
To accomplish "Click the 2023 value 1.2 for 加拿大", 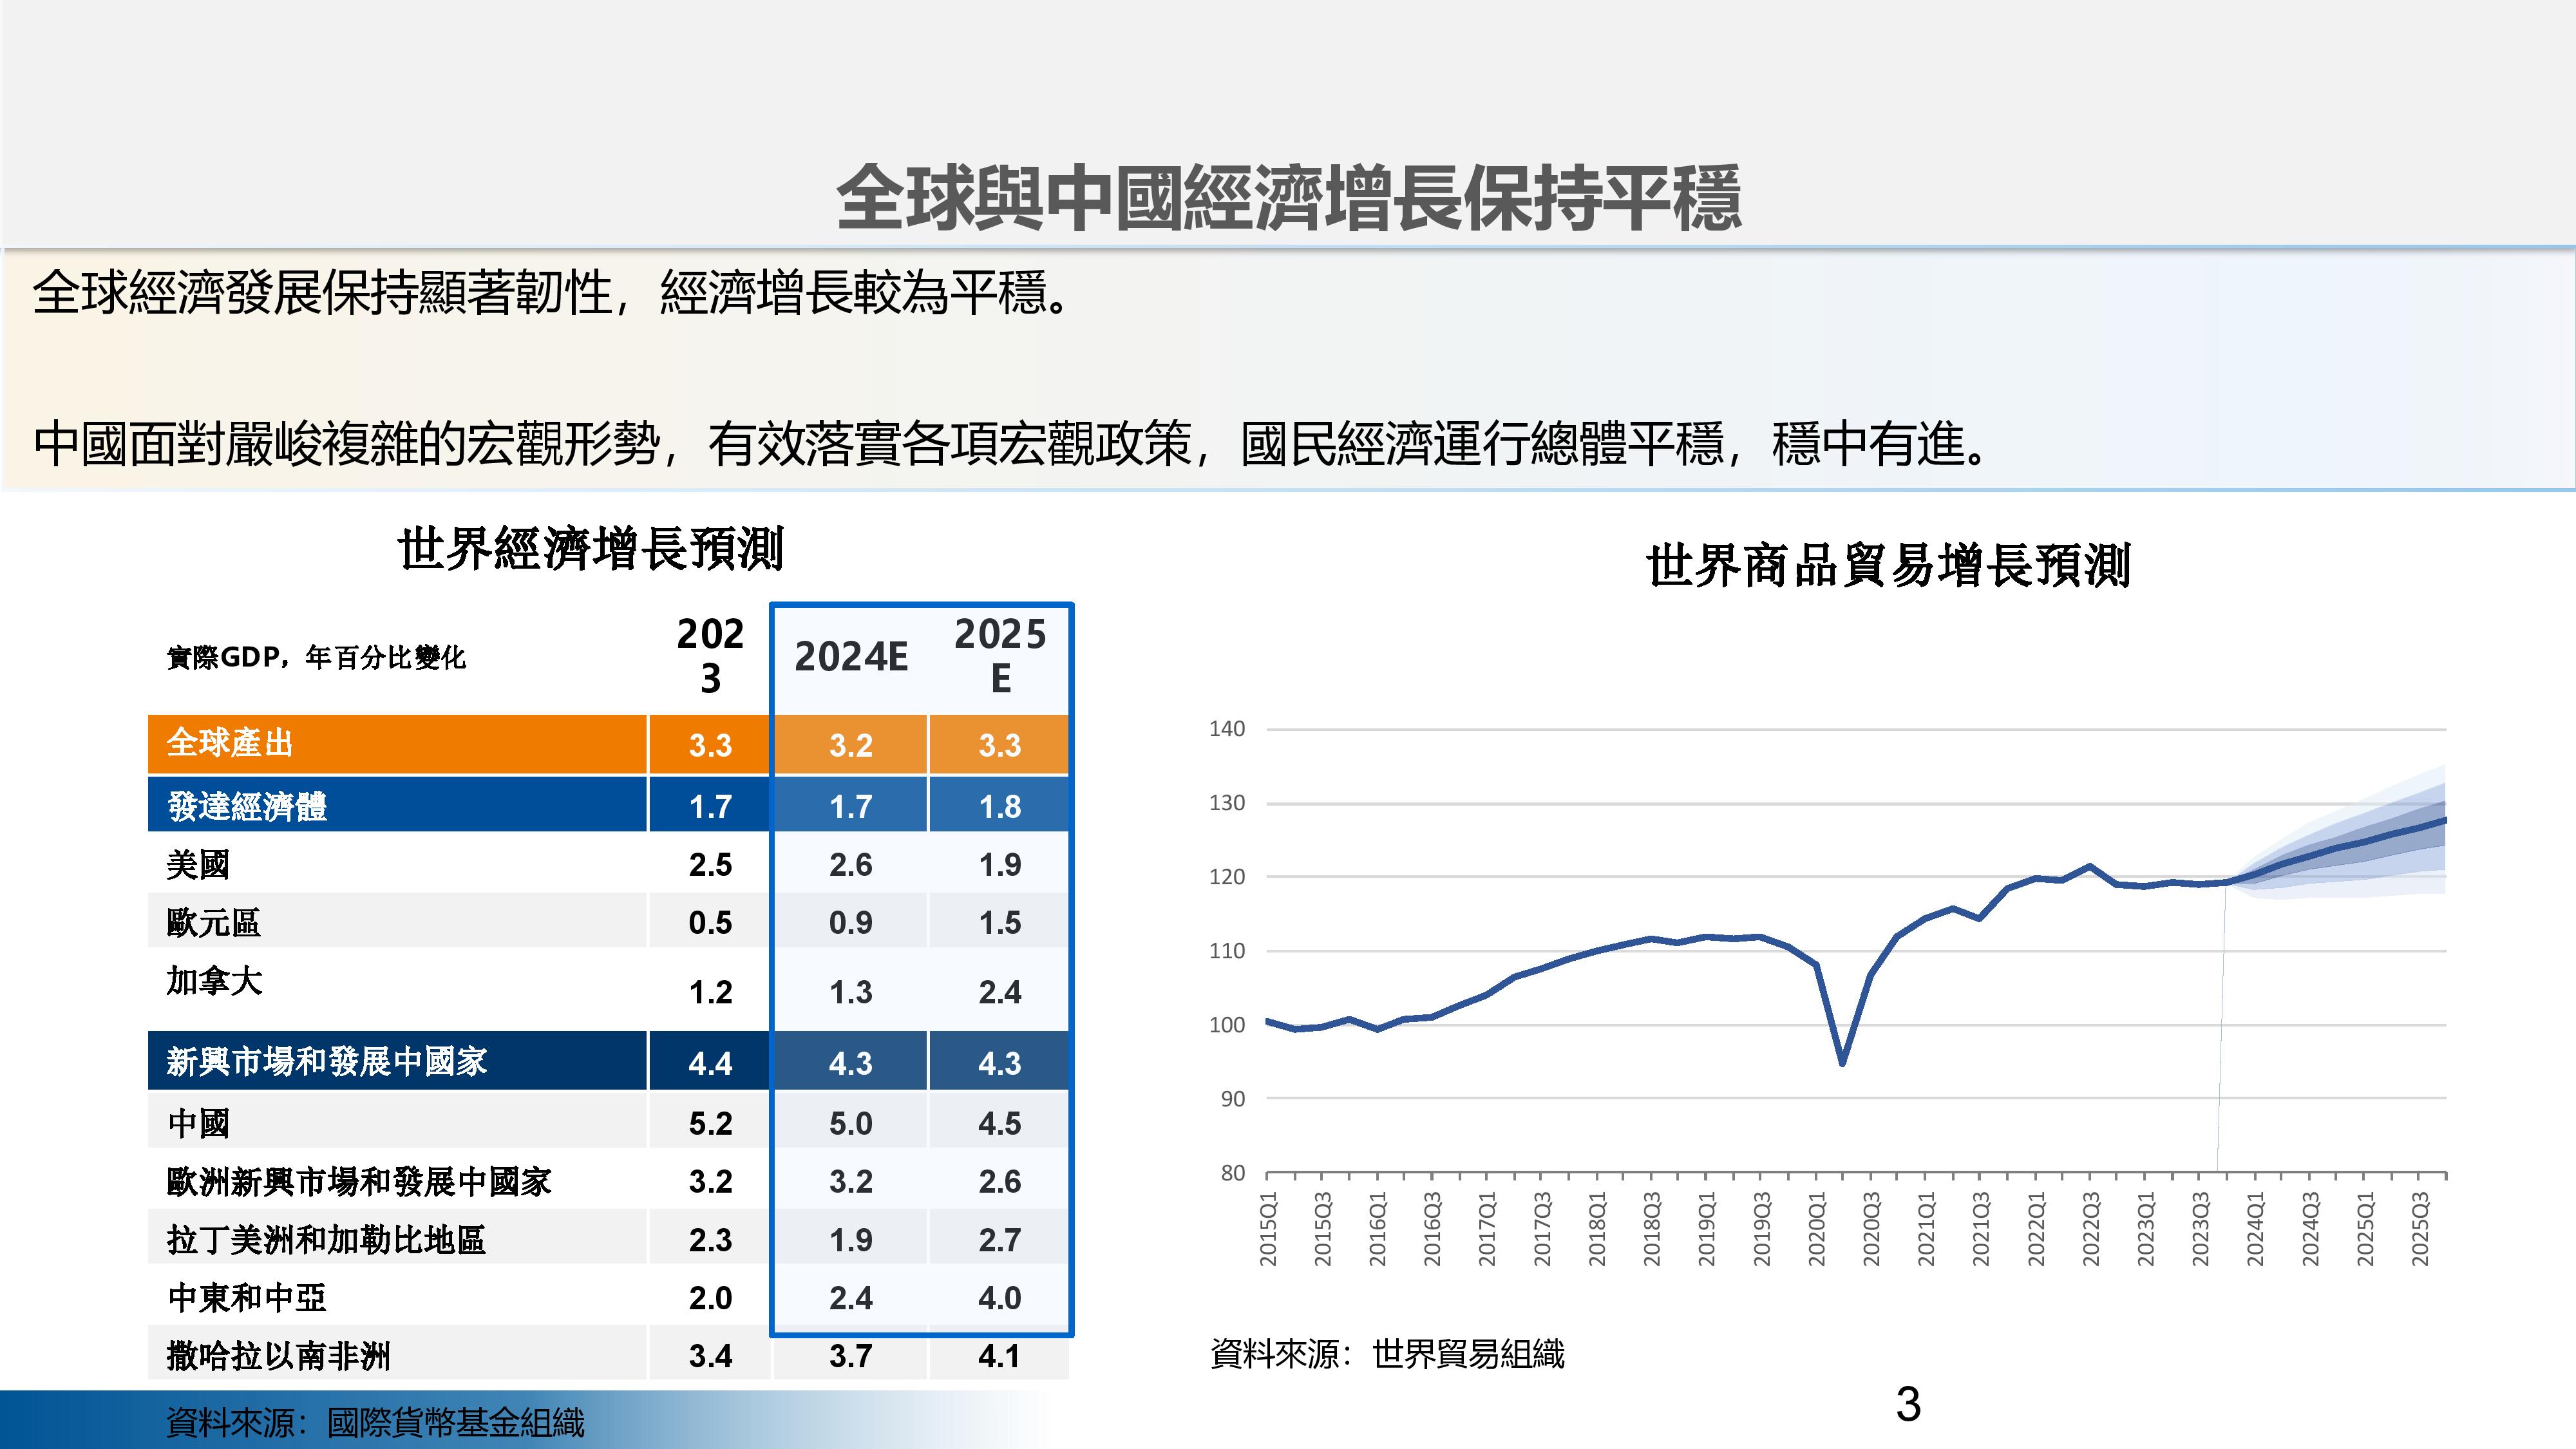I will [x=710, y=992].
